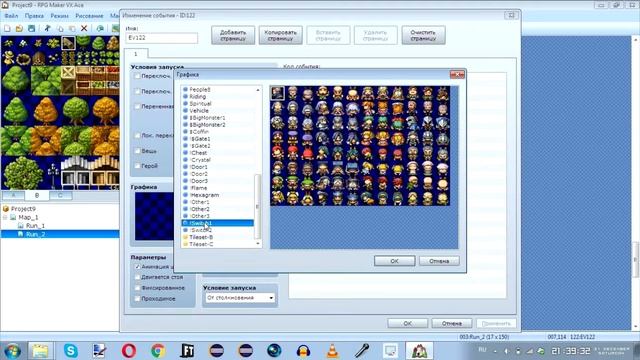The image size is (640, 360).
Task: Open Skype from the taskbar
Action: (x=71, y=351)
